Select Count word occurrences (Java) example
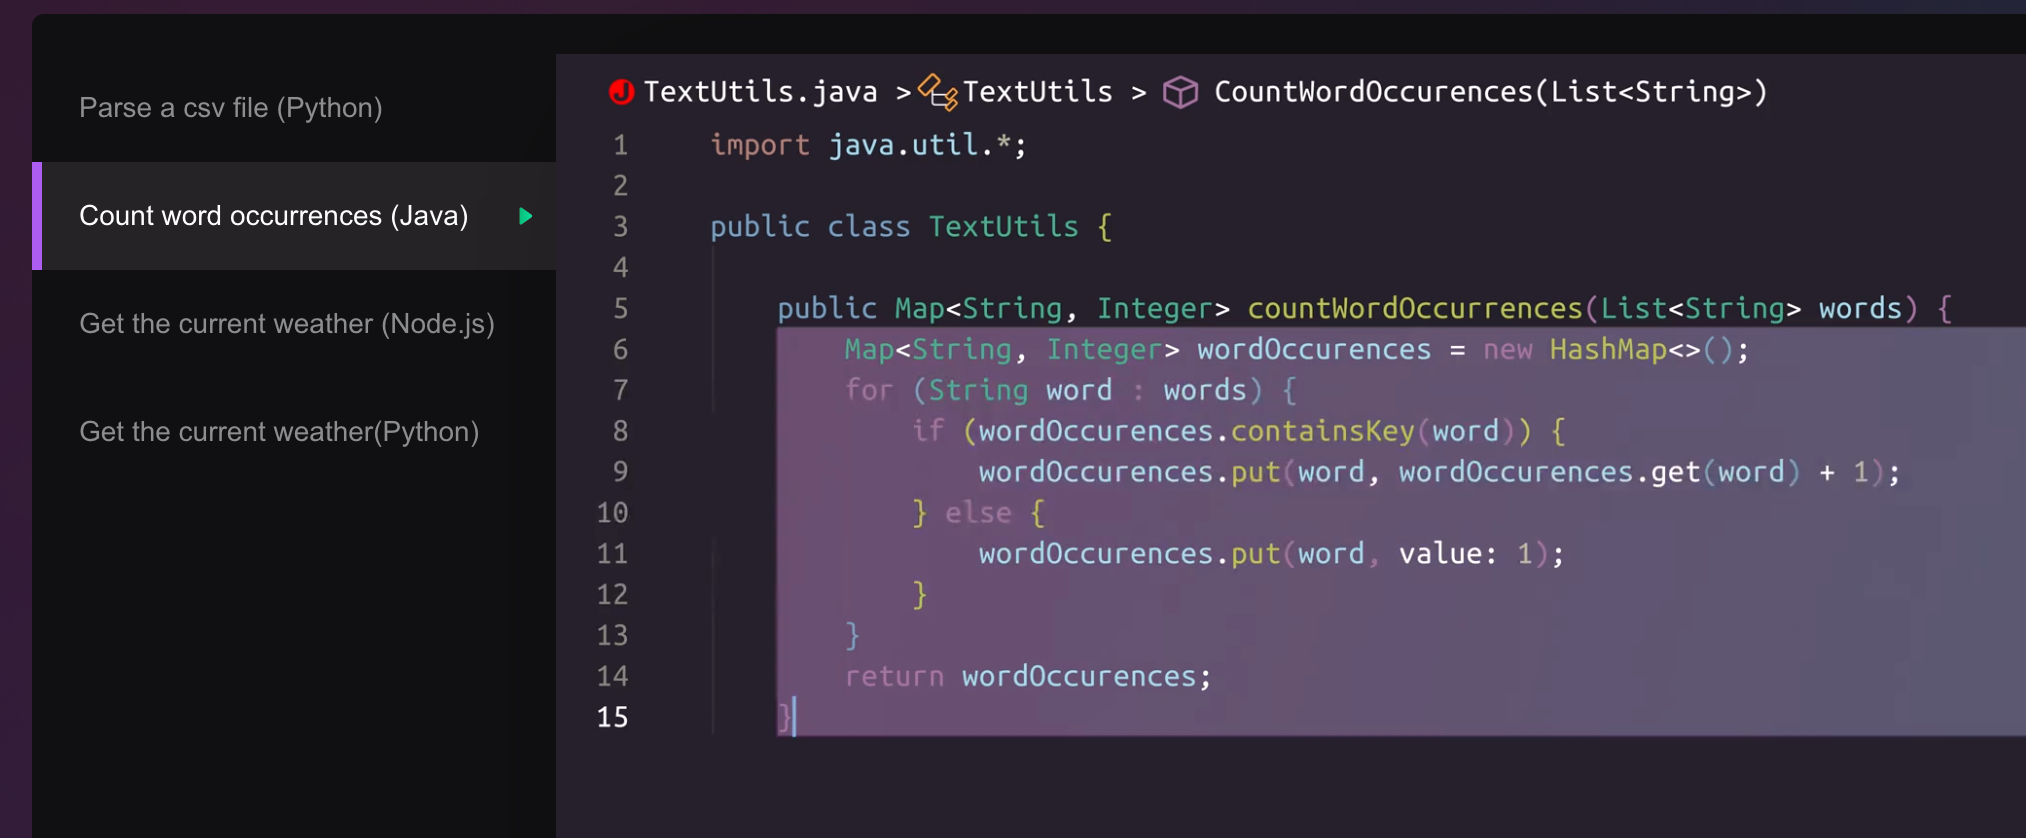 273,216
